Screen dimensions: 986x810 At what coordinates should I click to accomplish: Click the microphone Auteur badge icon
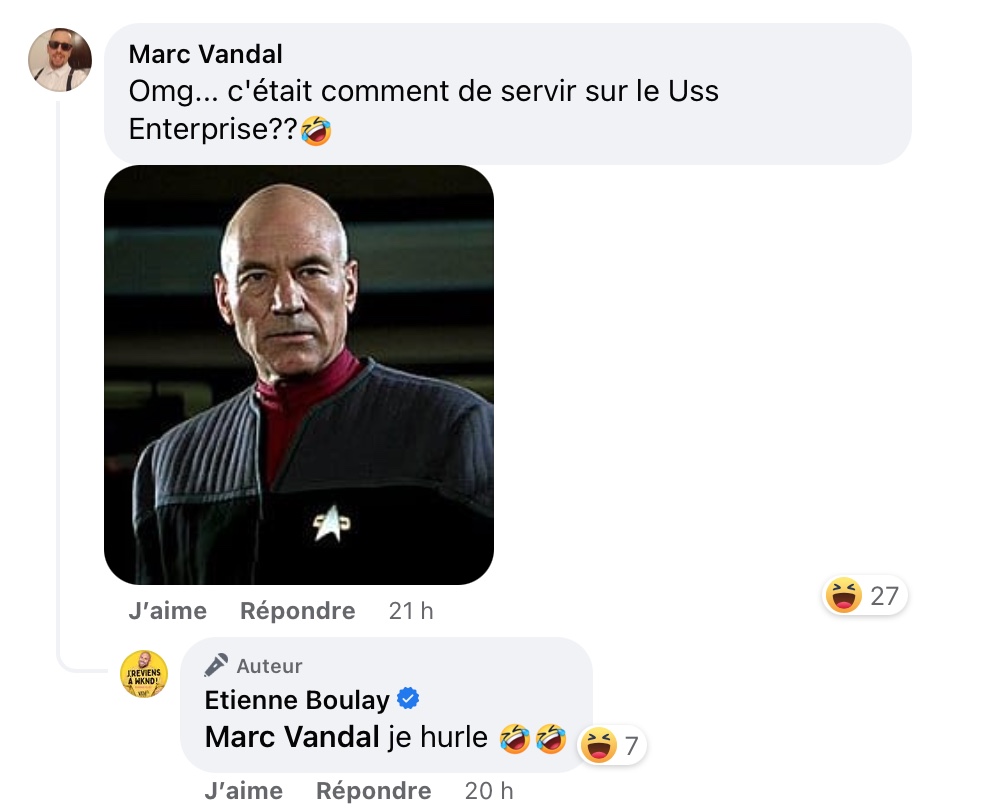(216, 665)
